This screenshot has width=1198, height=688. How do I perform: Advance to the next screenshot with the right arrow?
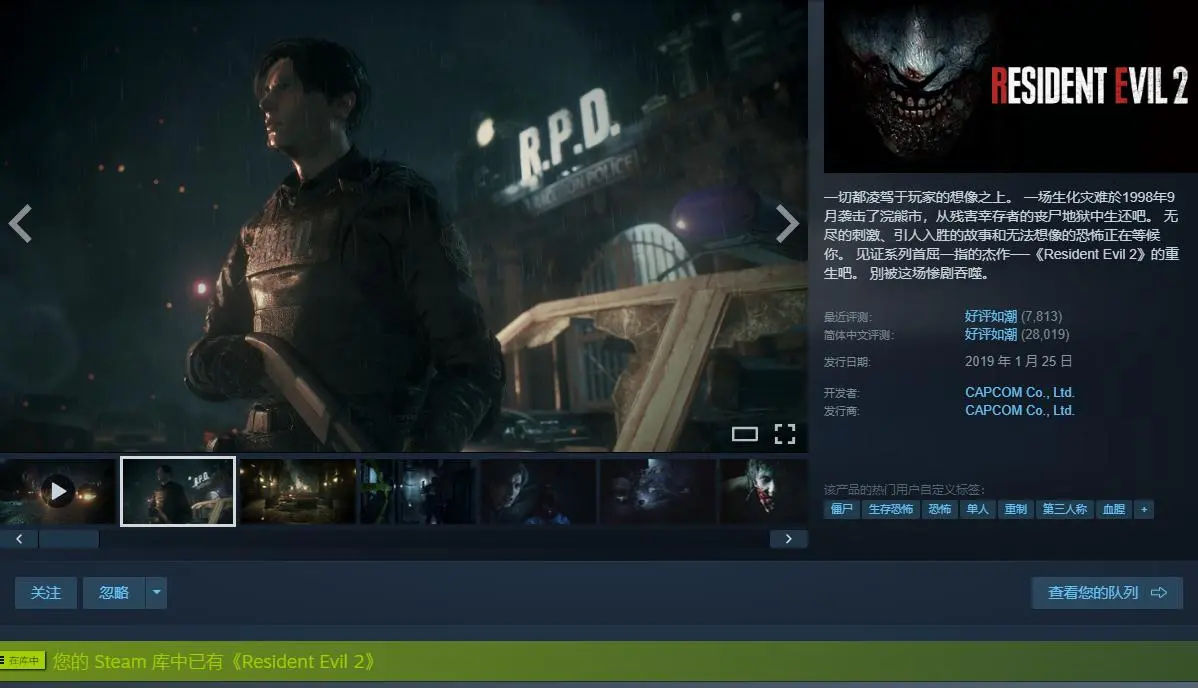coord(787,224)
